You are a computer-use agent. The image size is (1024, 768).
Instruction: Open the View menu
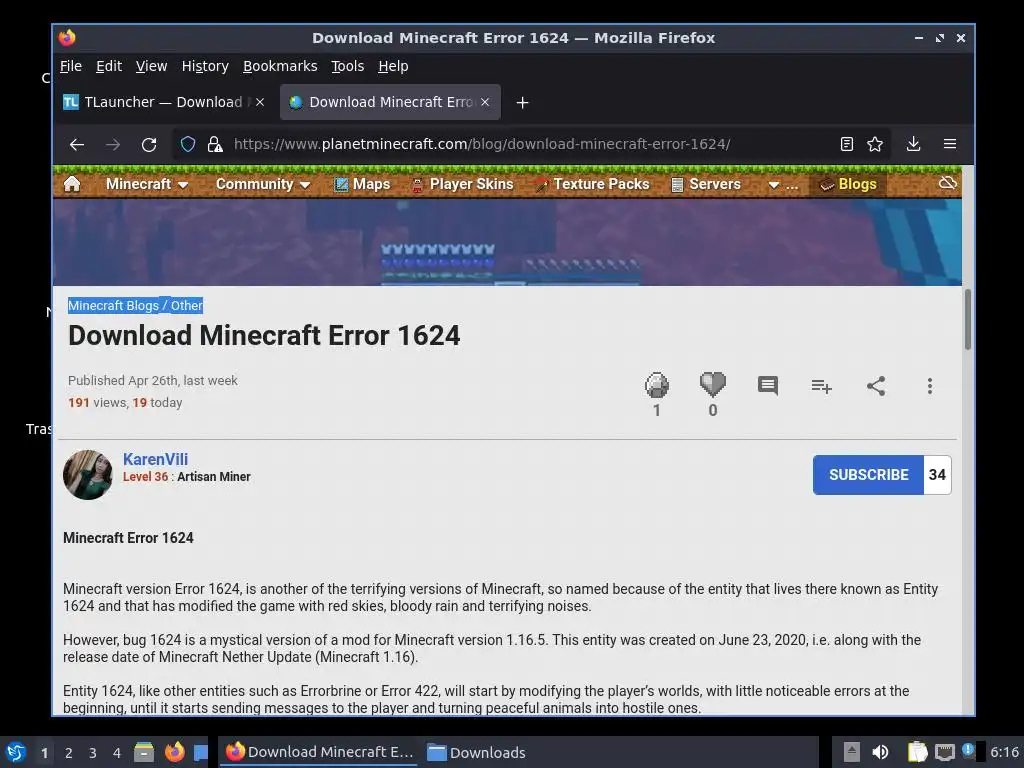click(152, 66)
